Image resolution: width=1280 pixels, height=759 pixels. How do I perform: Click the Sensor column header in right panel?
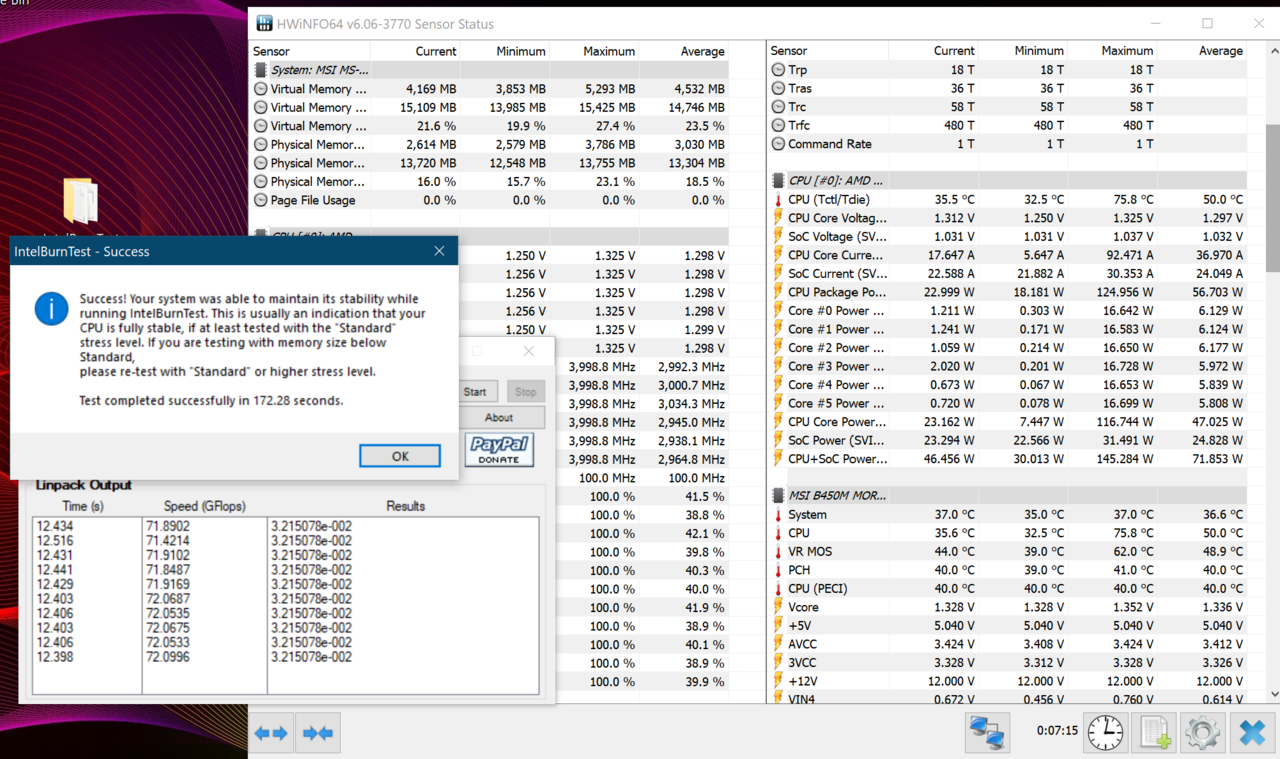(x=789, y=51)
